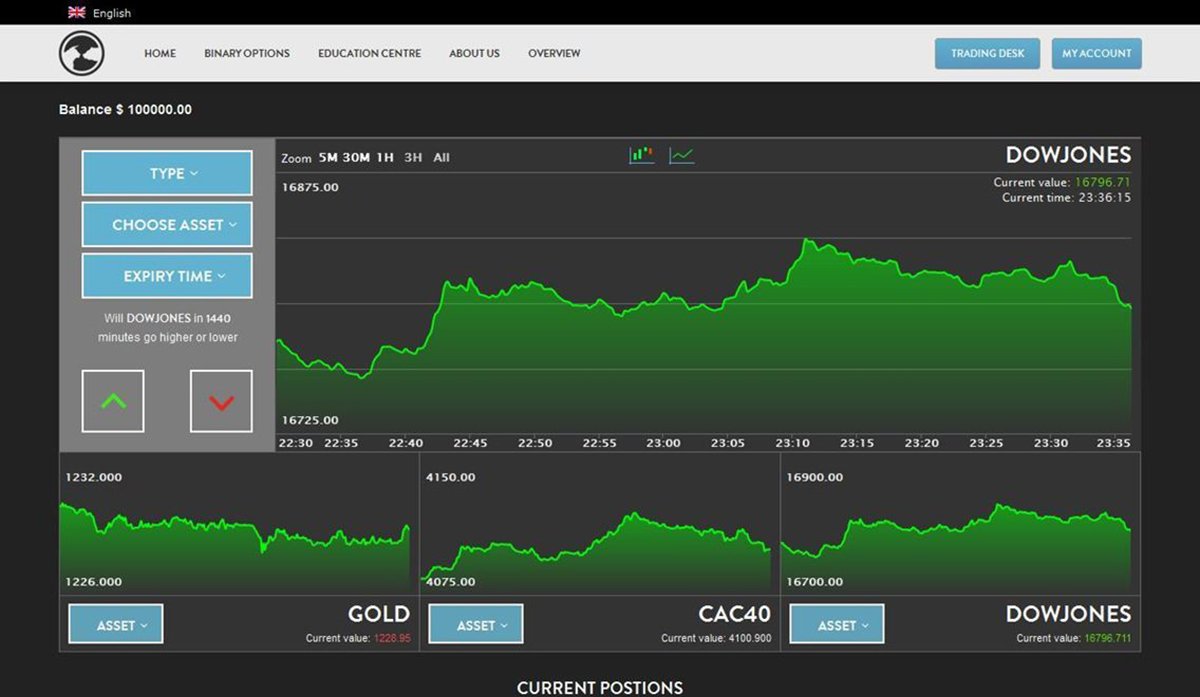This screenshot has width=1200, height=697.
Task: Click the globe logo icon
Action: click(x=82, y=53)
